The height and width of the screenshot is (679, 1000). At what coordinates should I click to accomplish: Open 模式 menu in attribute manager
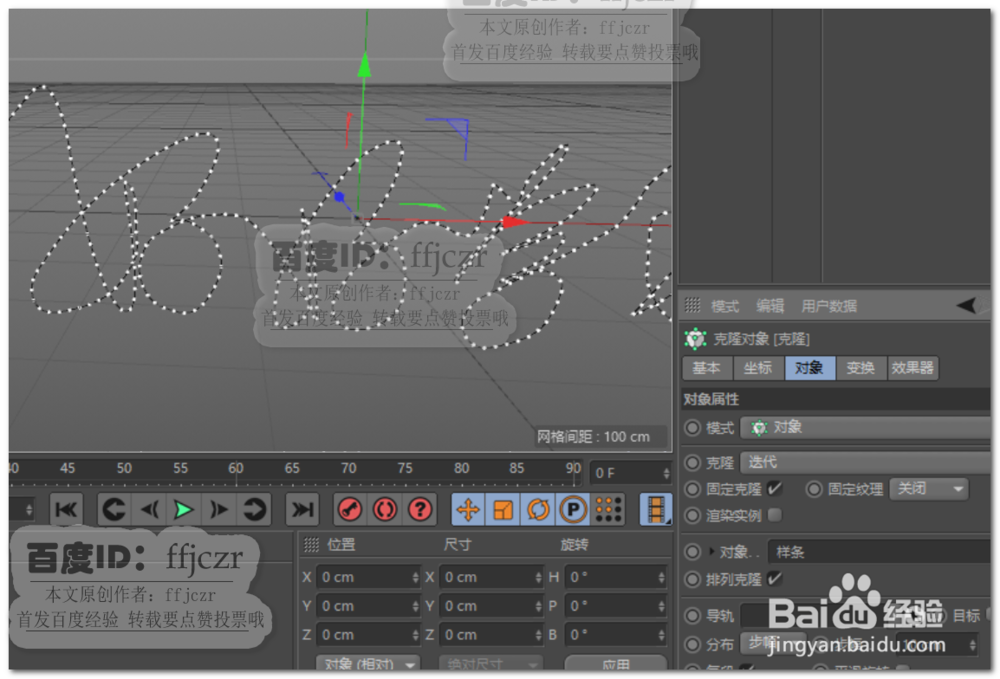click(725, 306)
